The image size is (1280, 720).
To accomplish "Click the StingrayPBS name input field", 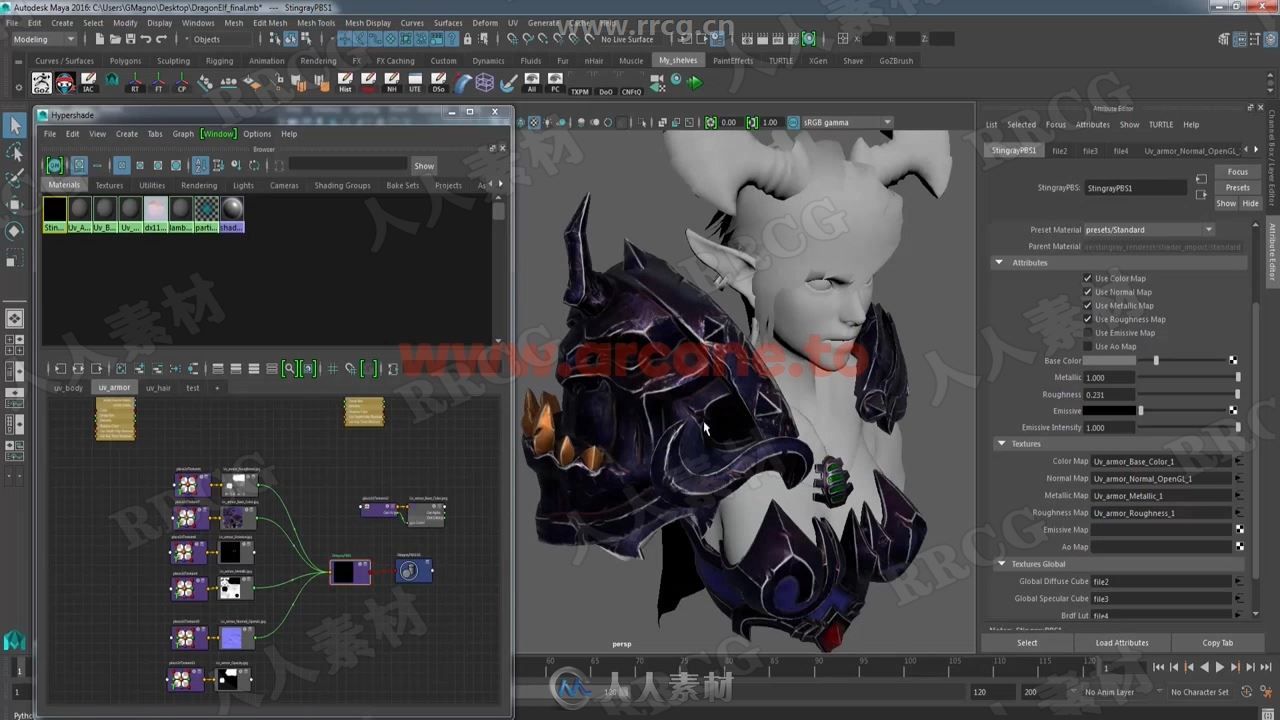I will click(x=1135, y=188).
